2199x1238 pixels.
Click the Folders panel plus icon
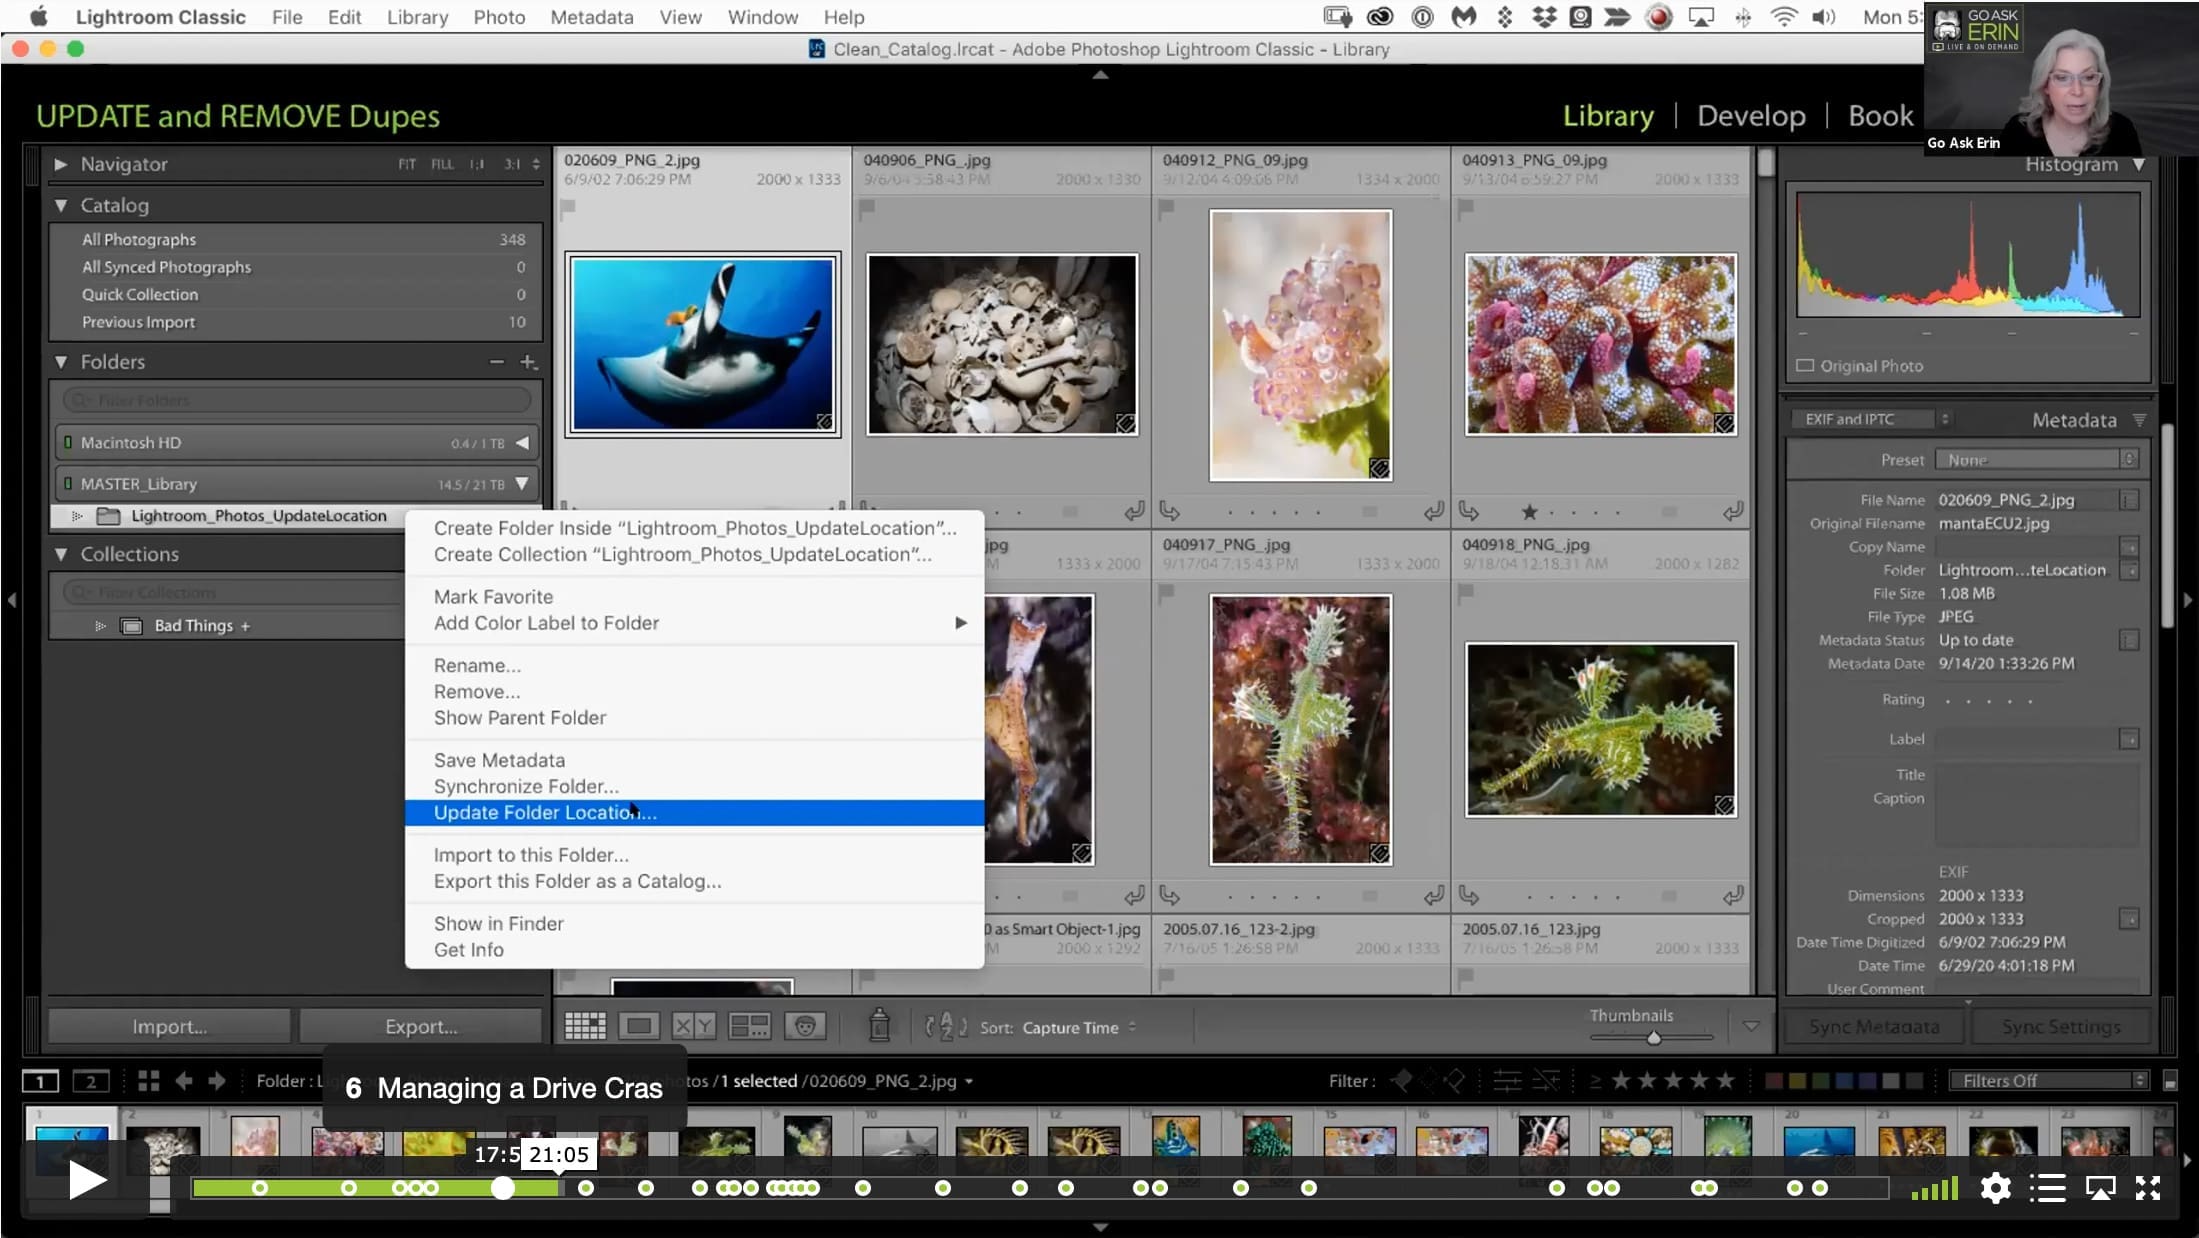(528, 361)
